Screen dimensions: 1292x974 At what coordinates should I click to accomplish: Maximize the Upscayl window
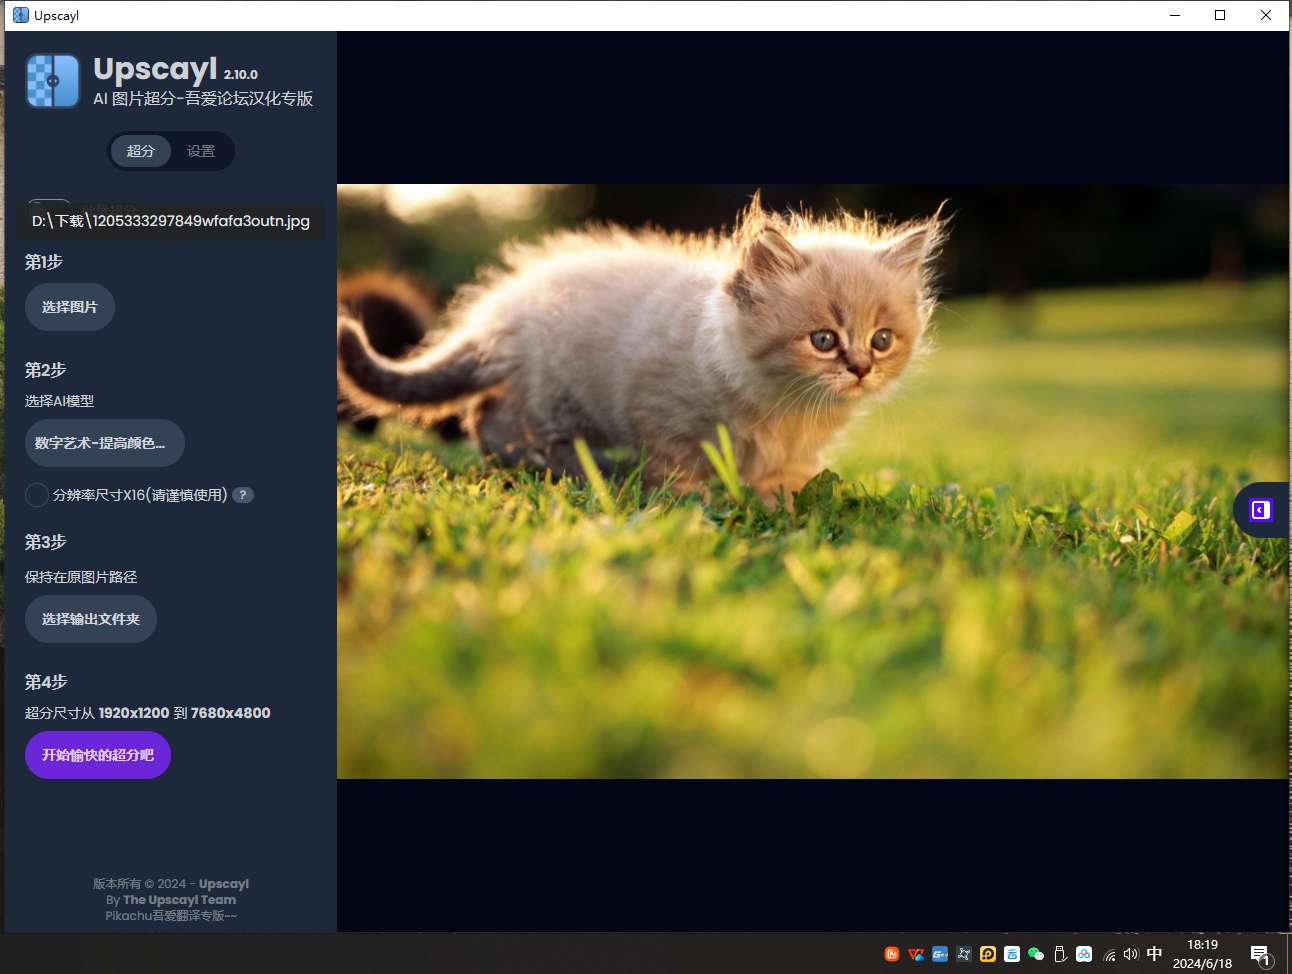point(1220,15)
